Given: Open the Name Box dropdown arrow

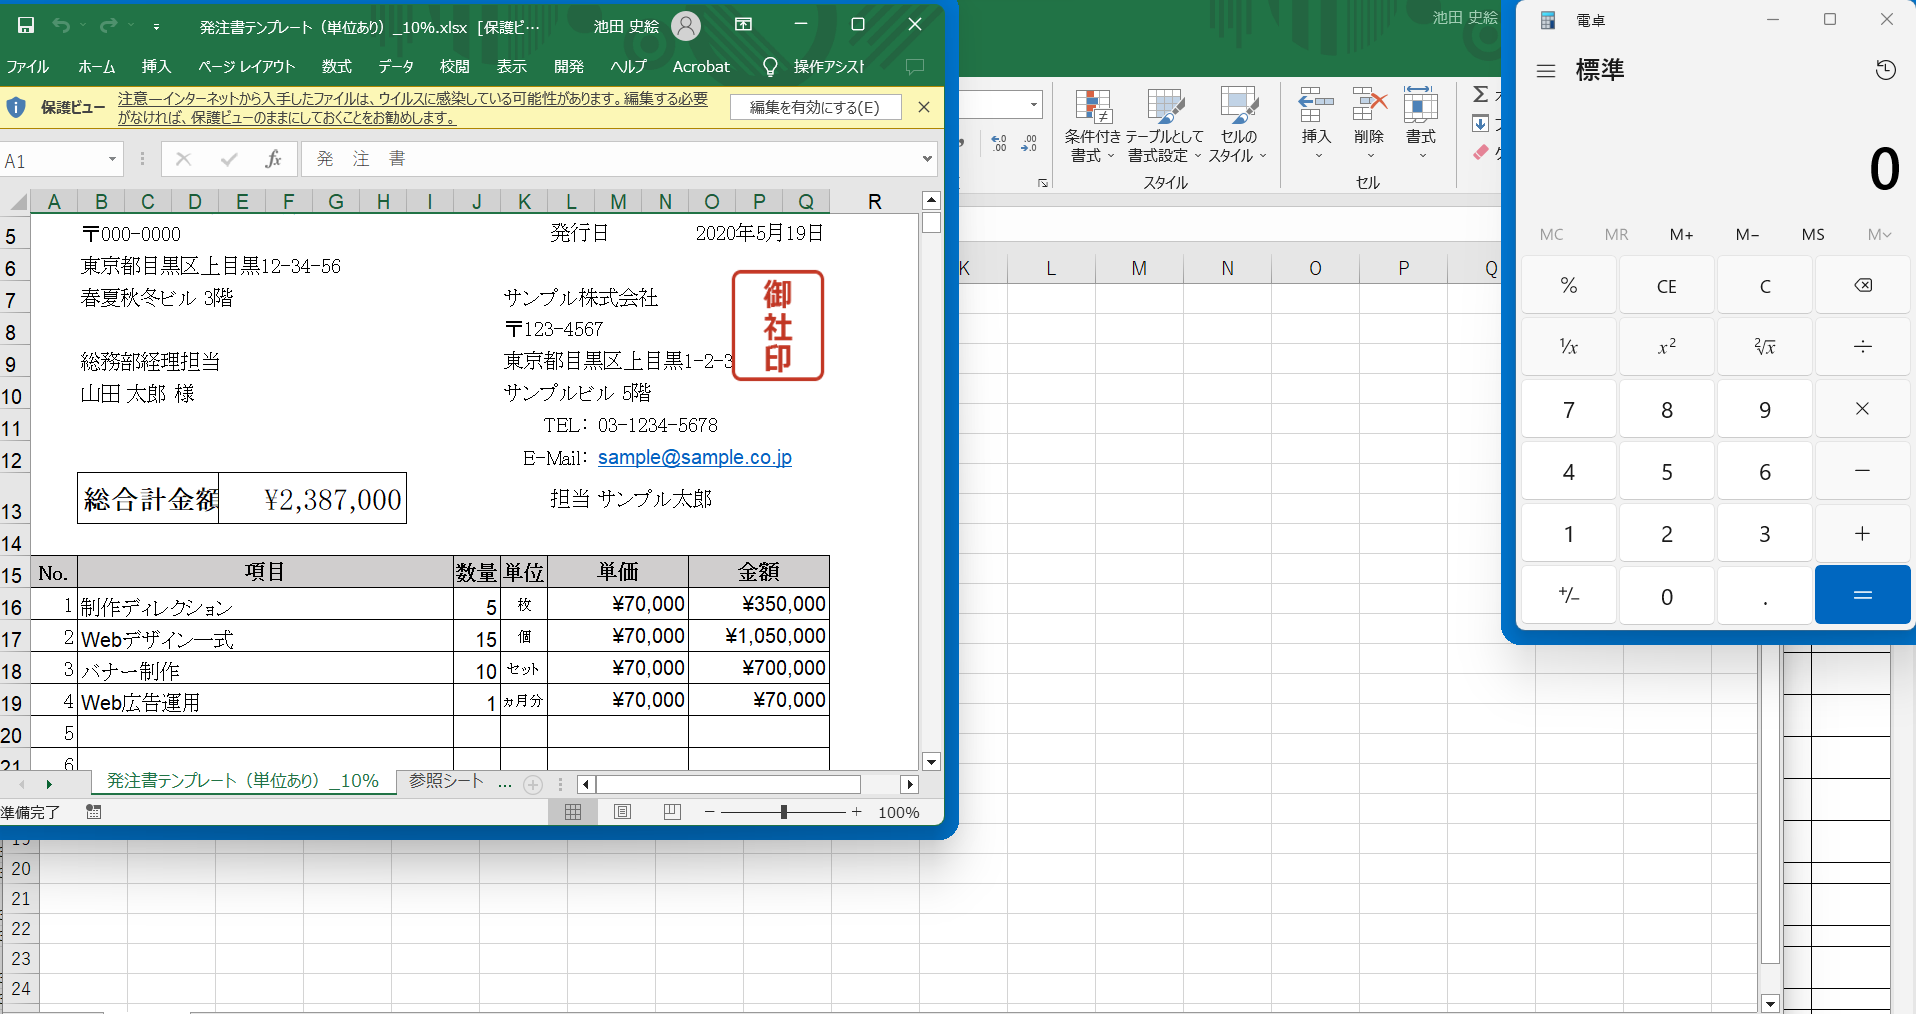Looking at the screenshot, I should coord(112,160).
